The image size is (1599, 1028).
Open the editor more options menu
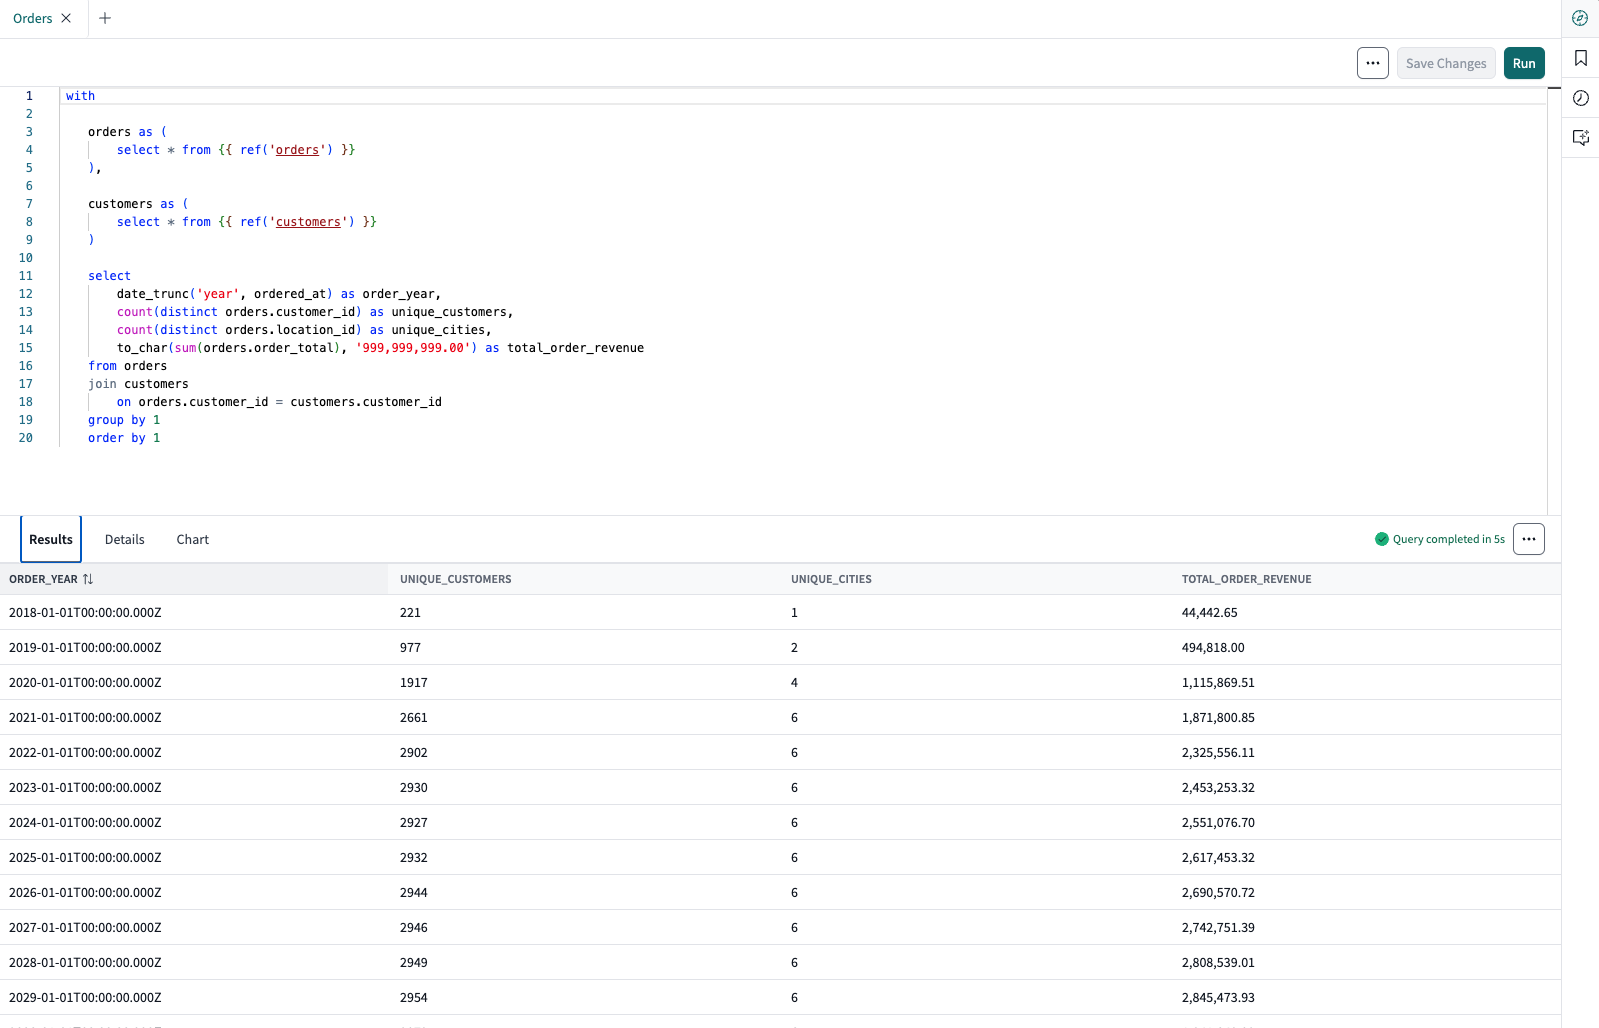tap(1372, 63)
